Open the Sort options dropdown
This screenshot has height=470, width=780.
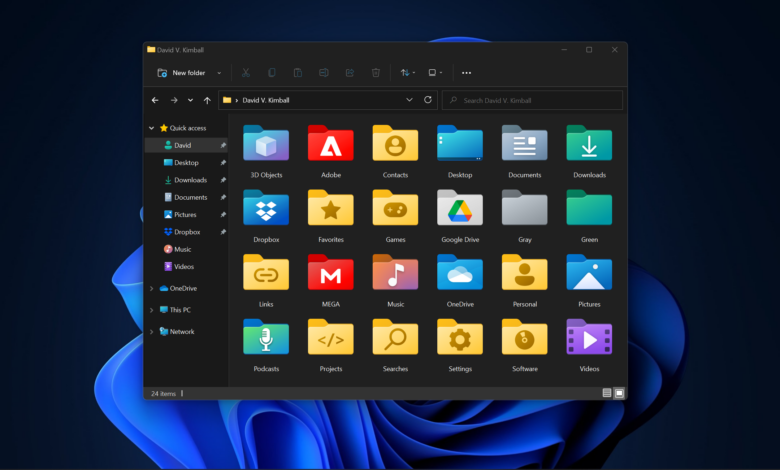(407, 73)
